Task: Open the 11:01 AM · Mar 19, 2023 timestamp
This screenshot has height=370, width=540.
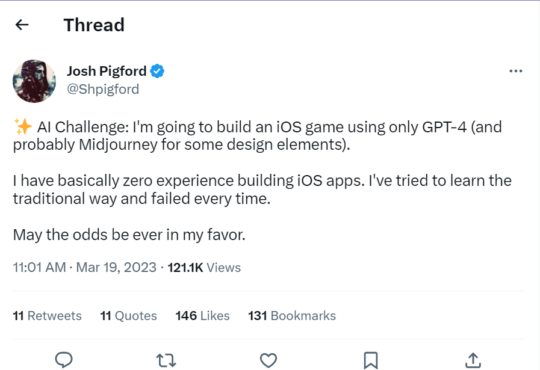Action: 85,267
